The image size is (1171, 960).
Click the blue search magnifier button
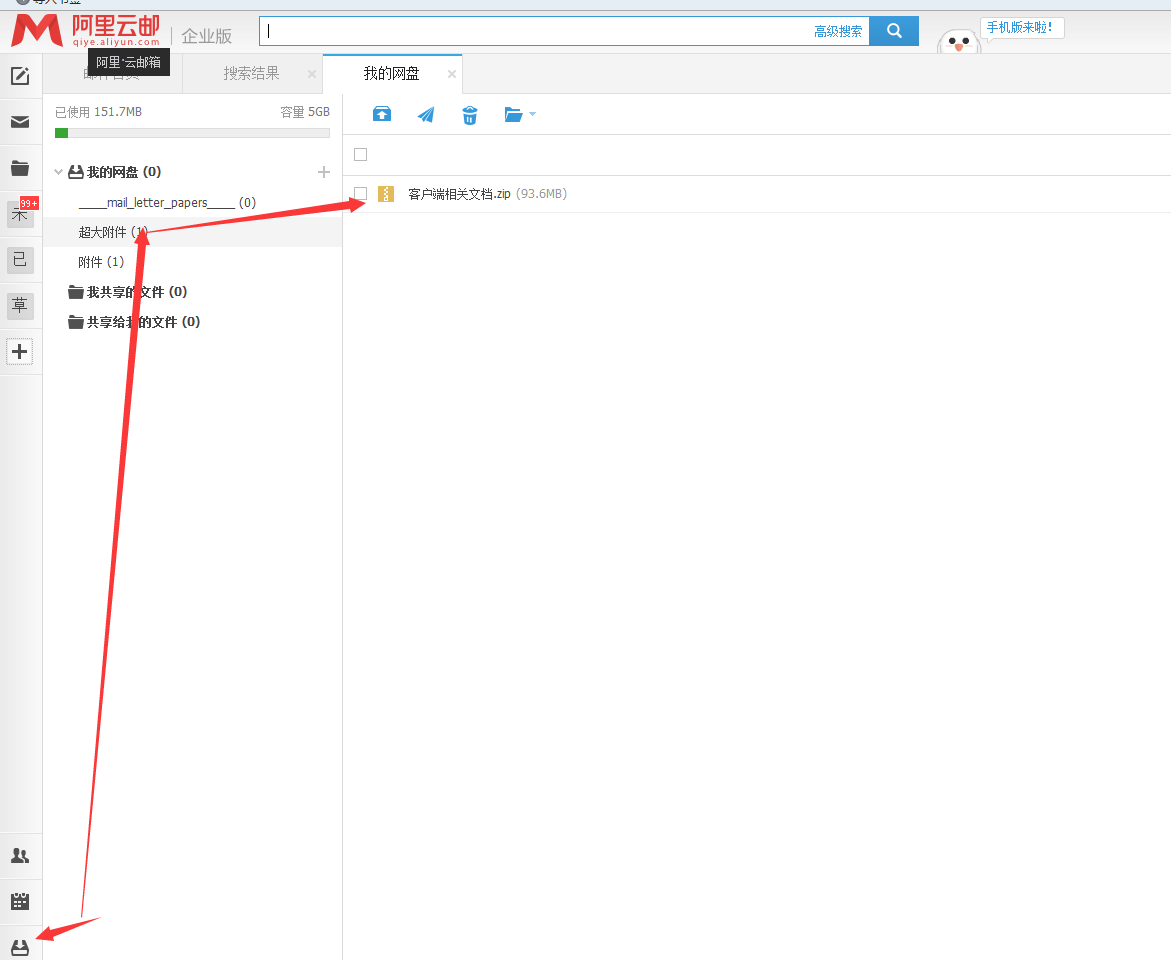(894, 31)
